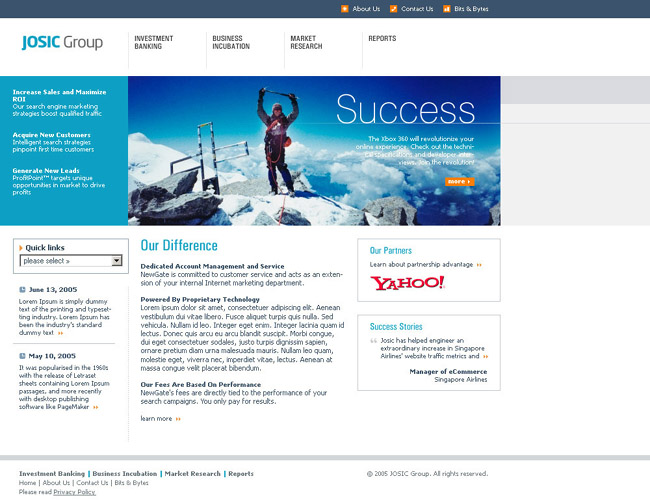650x500 pixels.
Task: Open the Privacy Policy link in footer
Action: pos(74,492)
